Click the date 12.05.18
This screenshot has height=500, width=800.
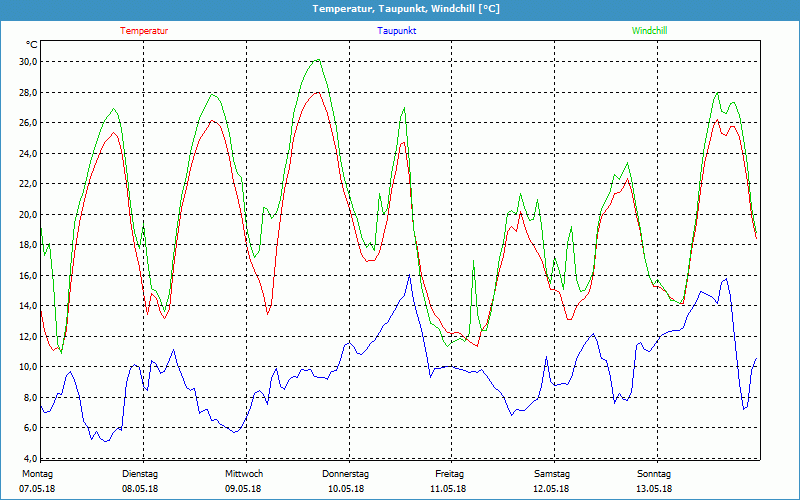point(551,489)
